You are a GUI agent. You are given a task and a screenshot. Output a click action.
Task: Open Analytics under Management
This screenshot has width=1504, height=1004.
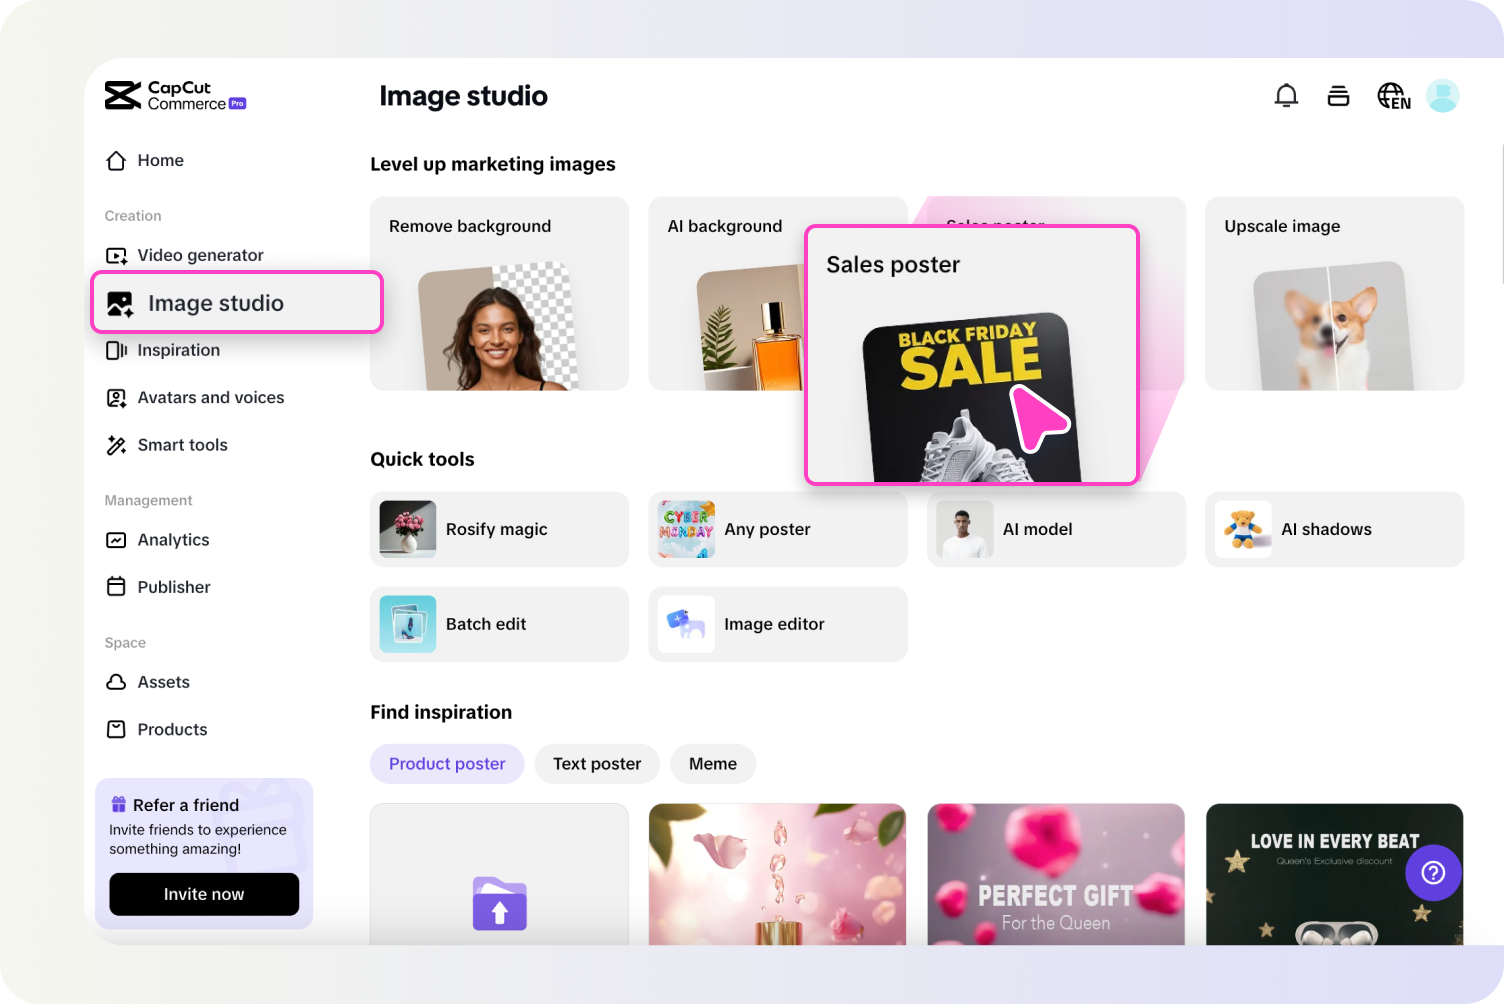pos(173,539)
